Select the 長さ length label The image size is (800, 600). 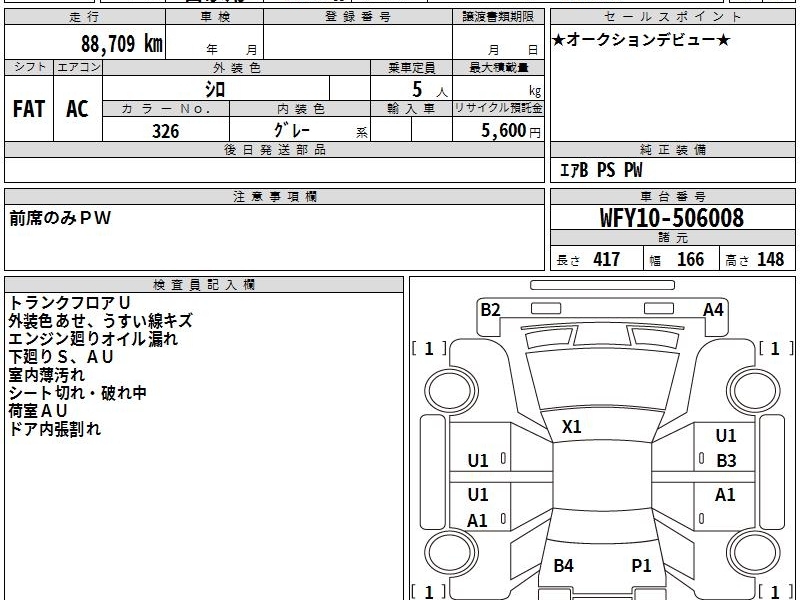coord(568,261)
